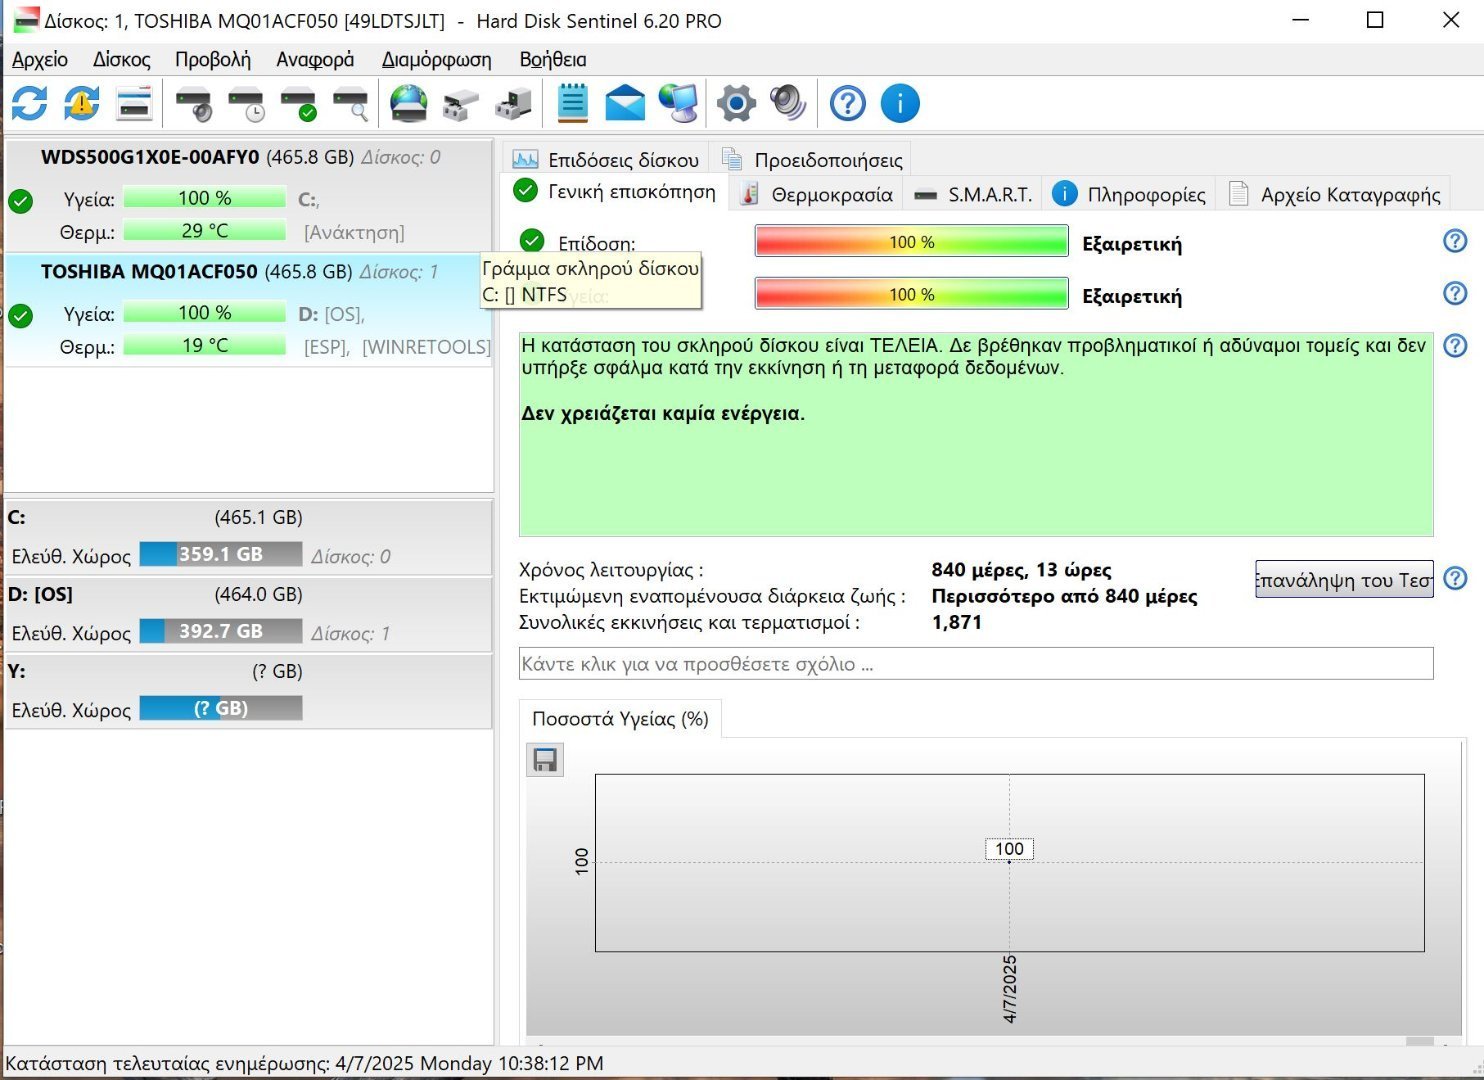Select the D: [OS] (464.0 GB) partition row
This screenshot has width=1484, height=1080.
pos(248,614)
